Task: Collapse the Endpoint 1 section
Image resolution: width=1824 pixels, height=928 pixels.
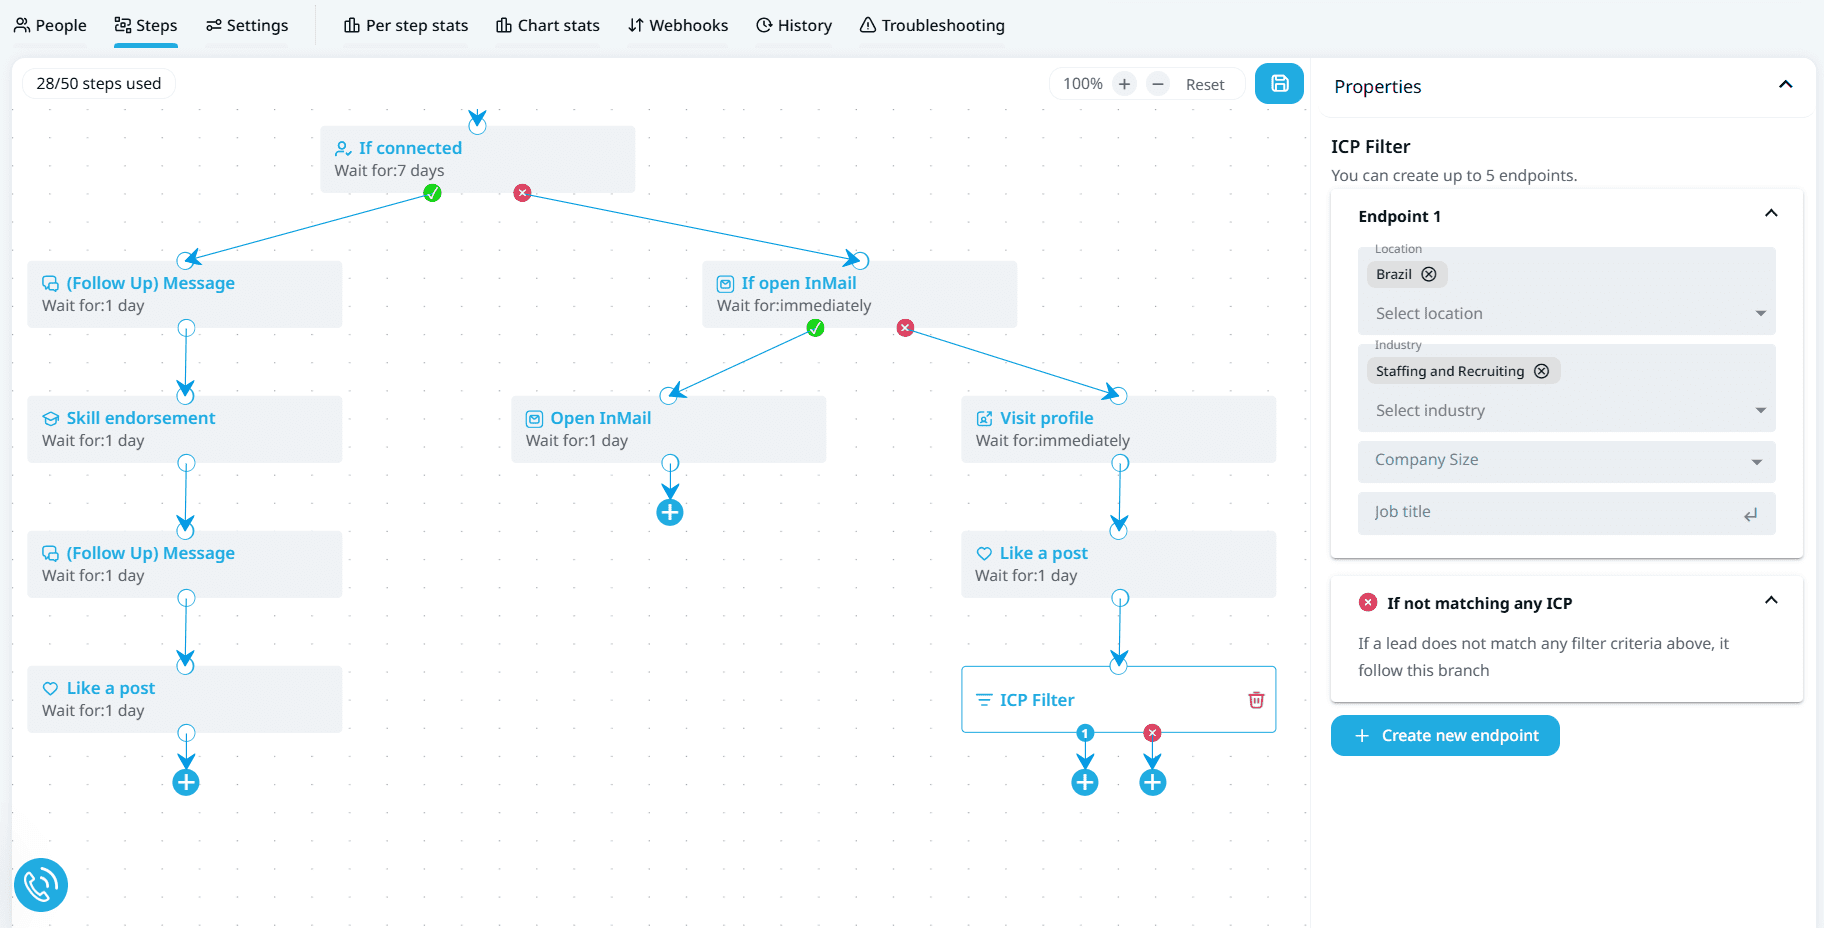Action: pyautogui.click(x=1770, y=214)
